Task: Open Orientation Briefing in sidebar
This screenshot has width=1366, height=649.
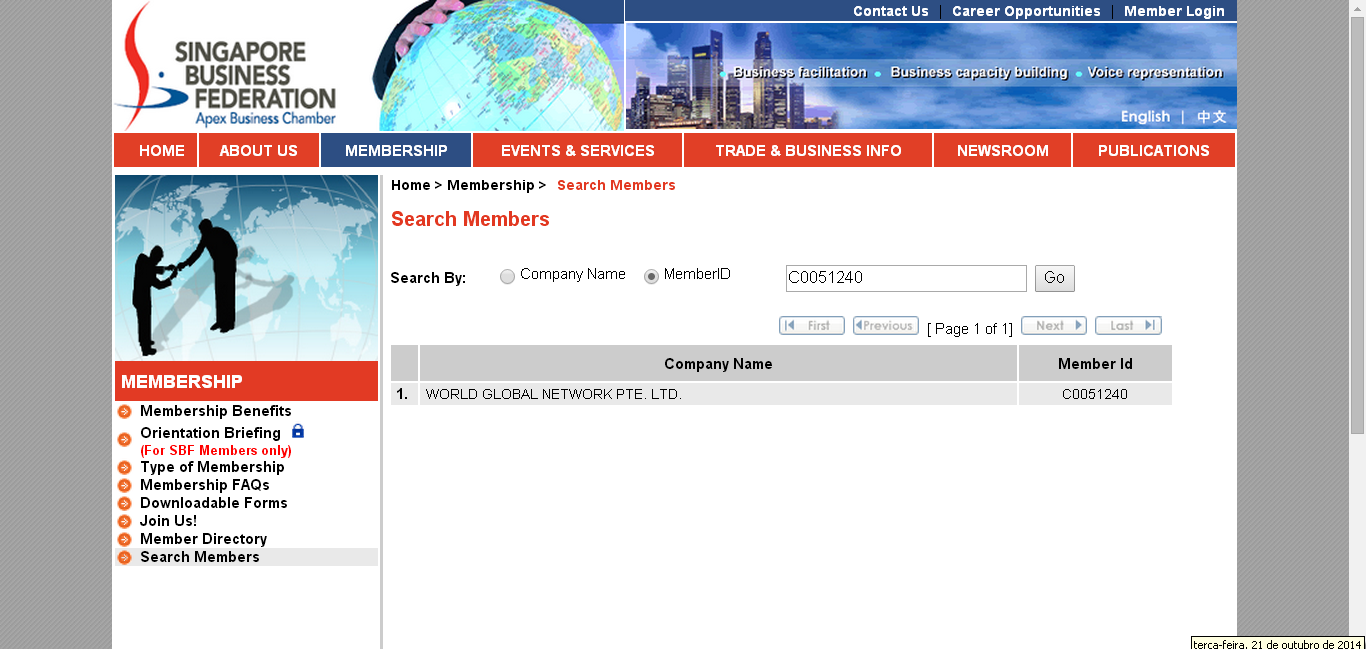Action: pos(210,433)
